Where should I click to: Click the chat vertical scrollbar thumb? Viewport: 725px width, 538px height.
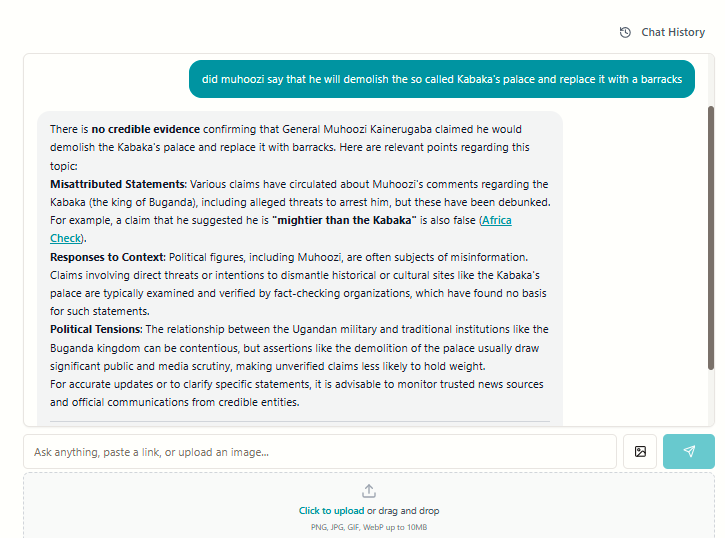(711, 238)
